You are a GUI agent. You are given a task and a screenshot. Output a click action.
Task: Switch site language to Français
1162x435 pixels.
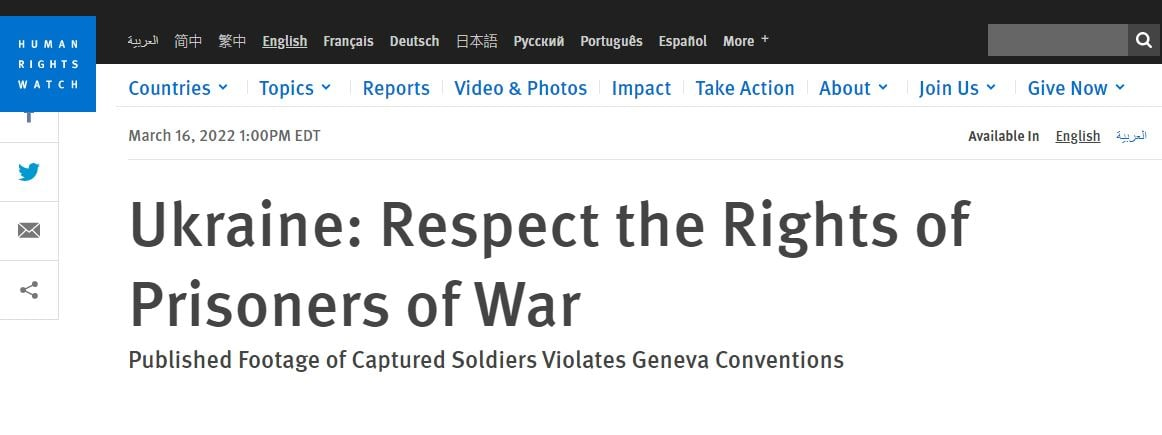pyautogui.click(x=348, y=41)
